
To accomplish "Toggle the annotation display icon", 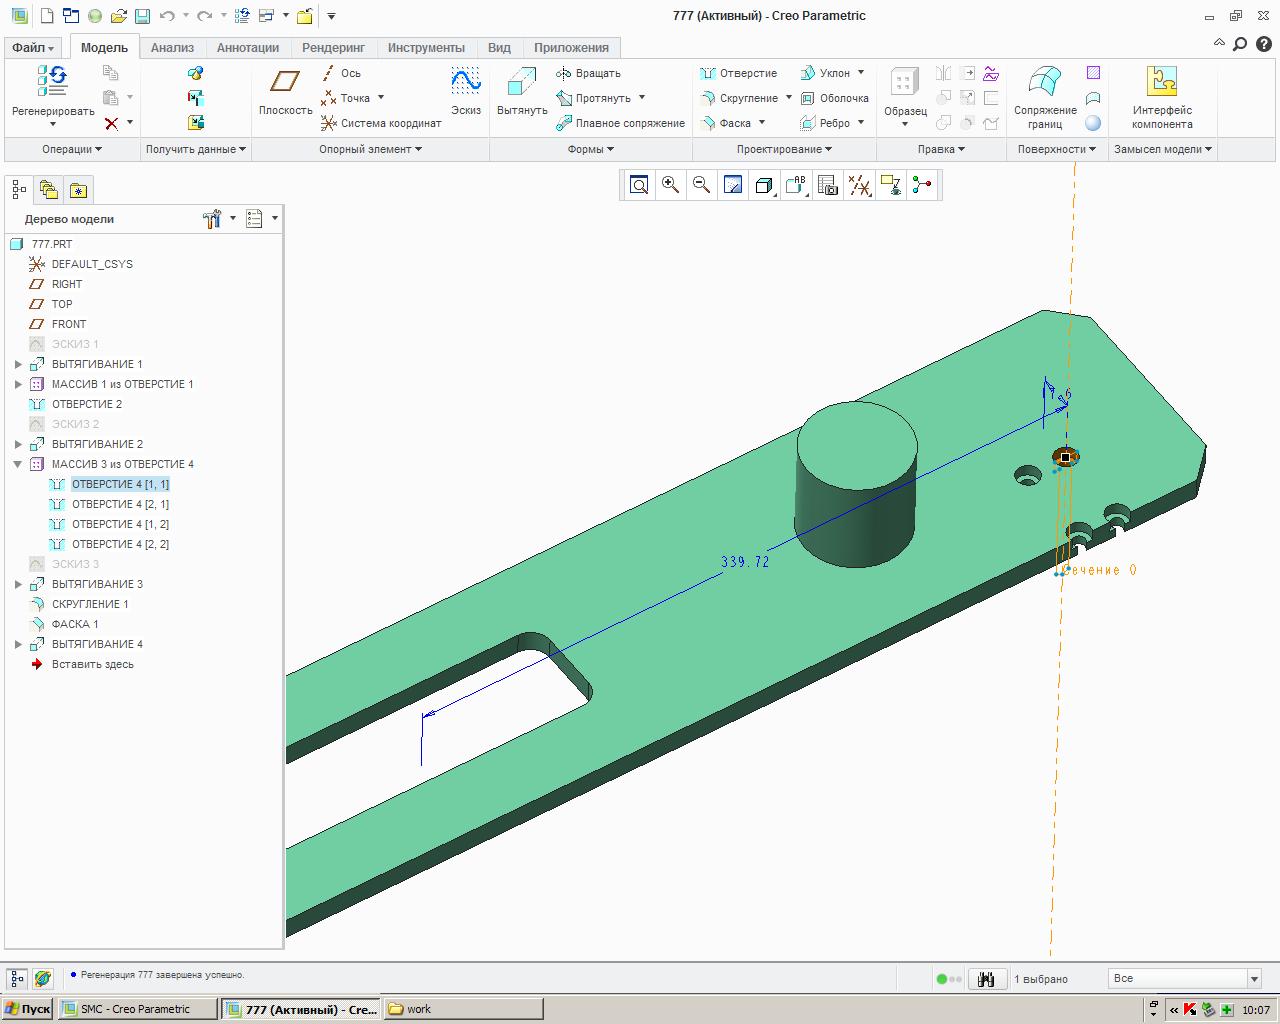I will coord(890,185).
